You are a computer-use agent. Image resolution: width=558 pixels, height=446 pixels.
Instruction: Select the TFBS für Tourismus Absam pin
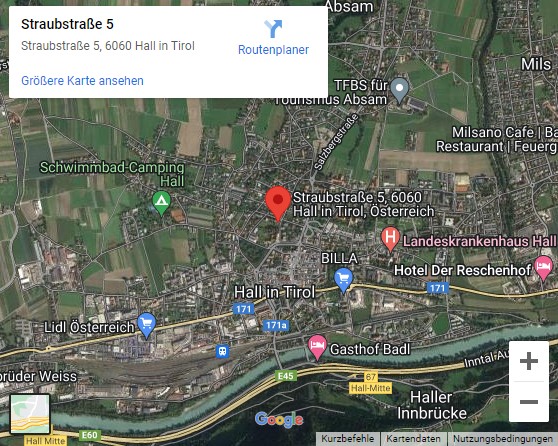tap(400, 90)
